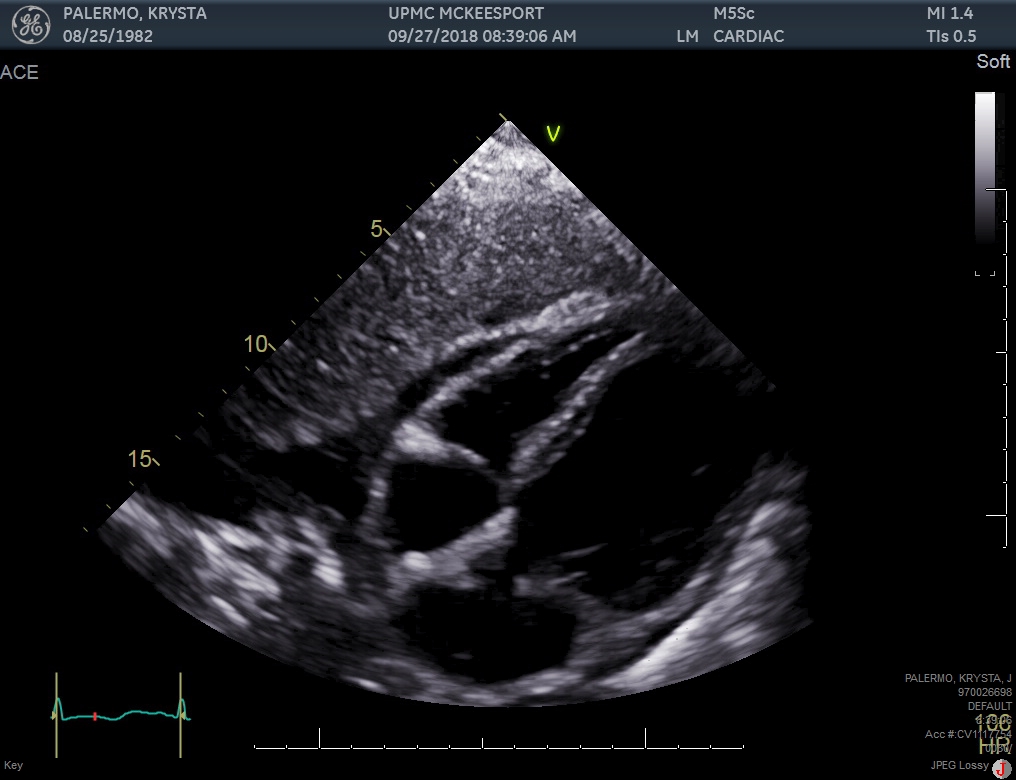Click the yellow V probe orientation marker
This screenshot has height=780, width=1016.
pos(552,133)
